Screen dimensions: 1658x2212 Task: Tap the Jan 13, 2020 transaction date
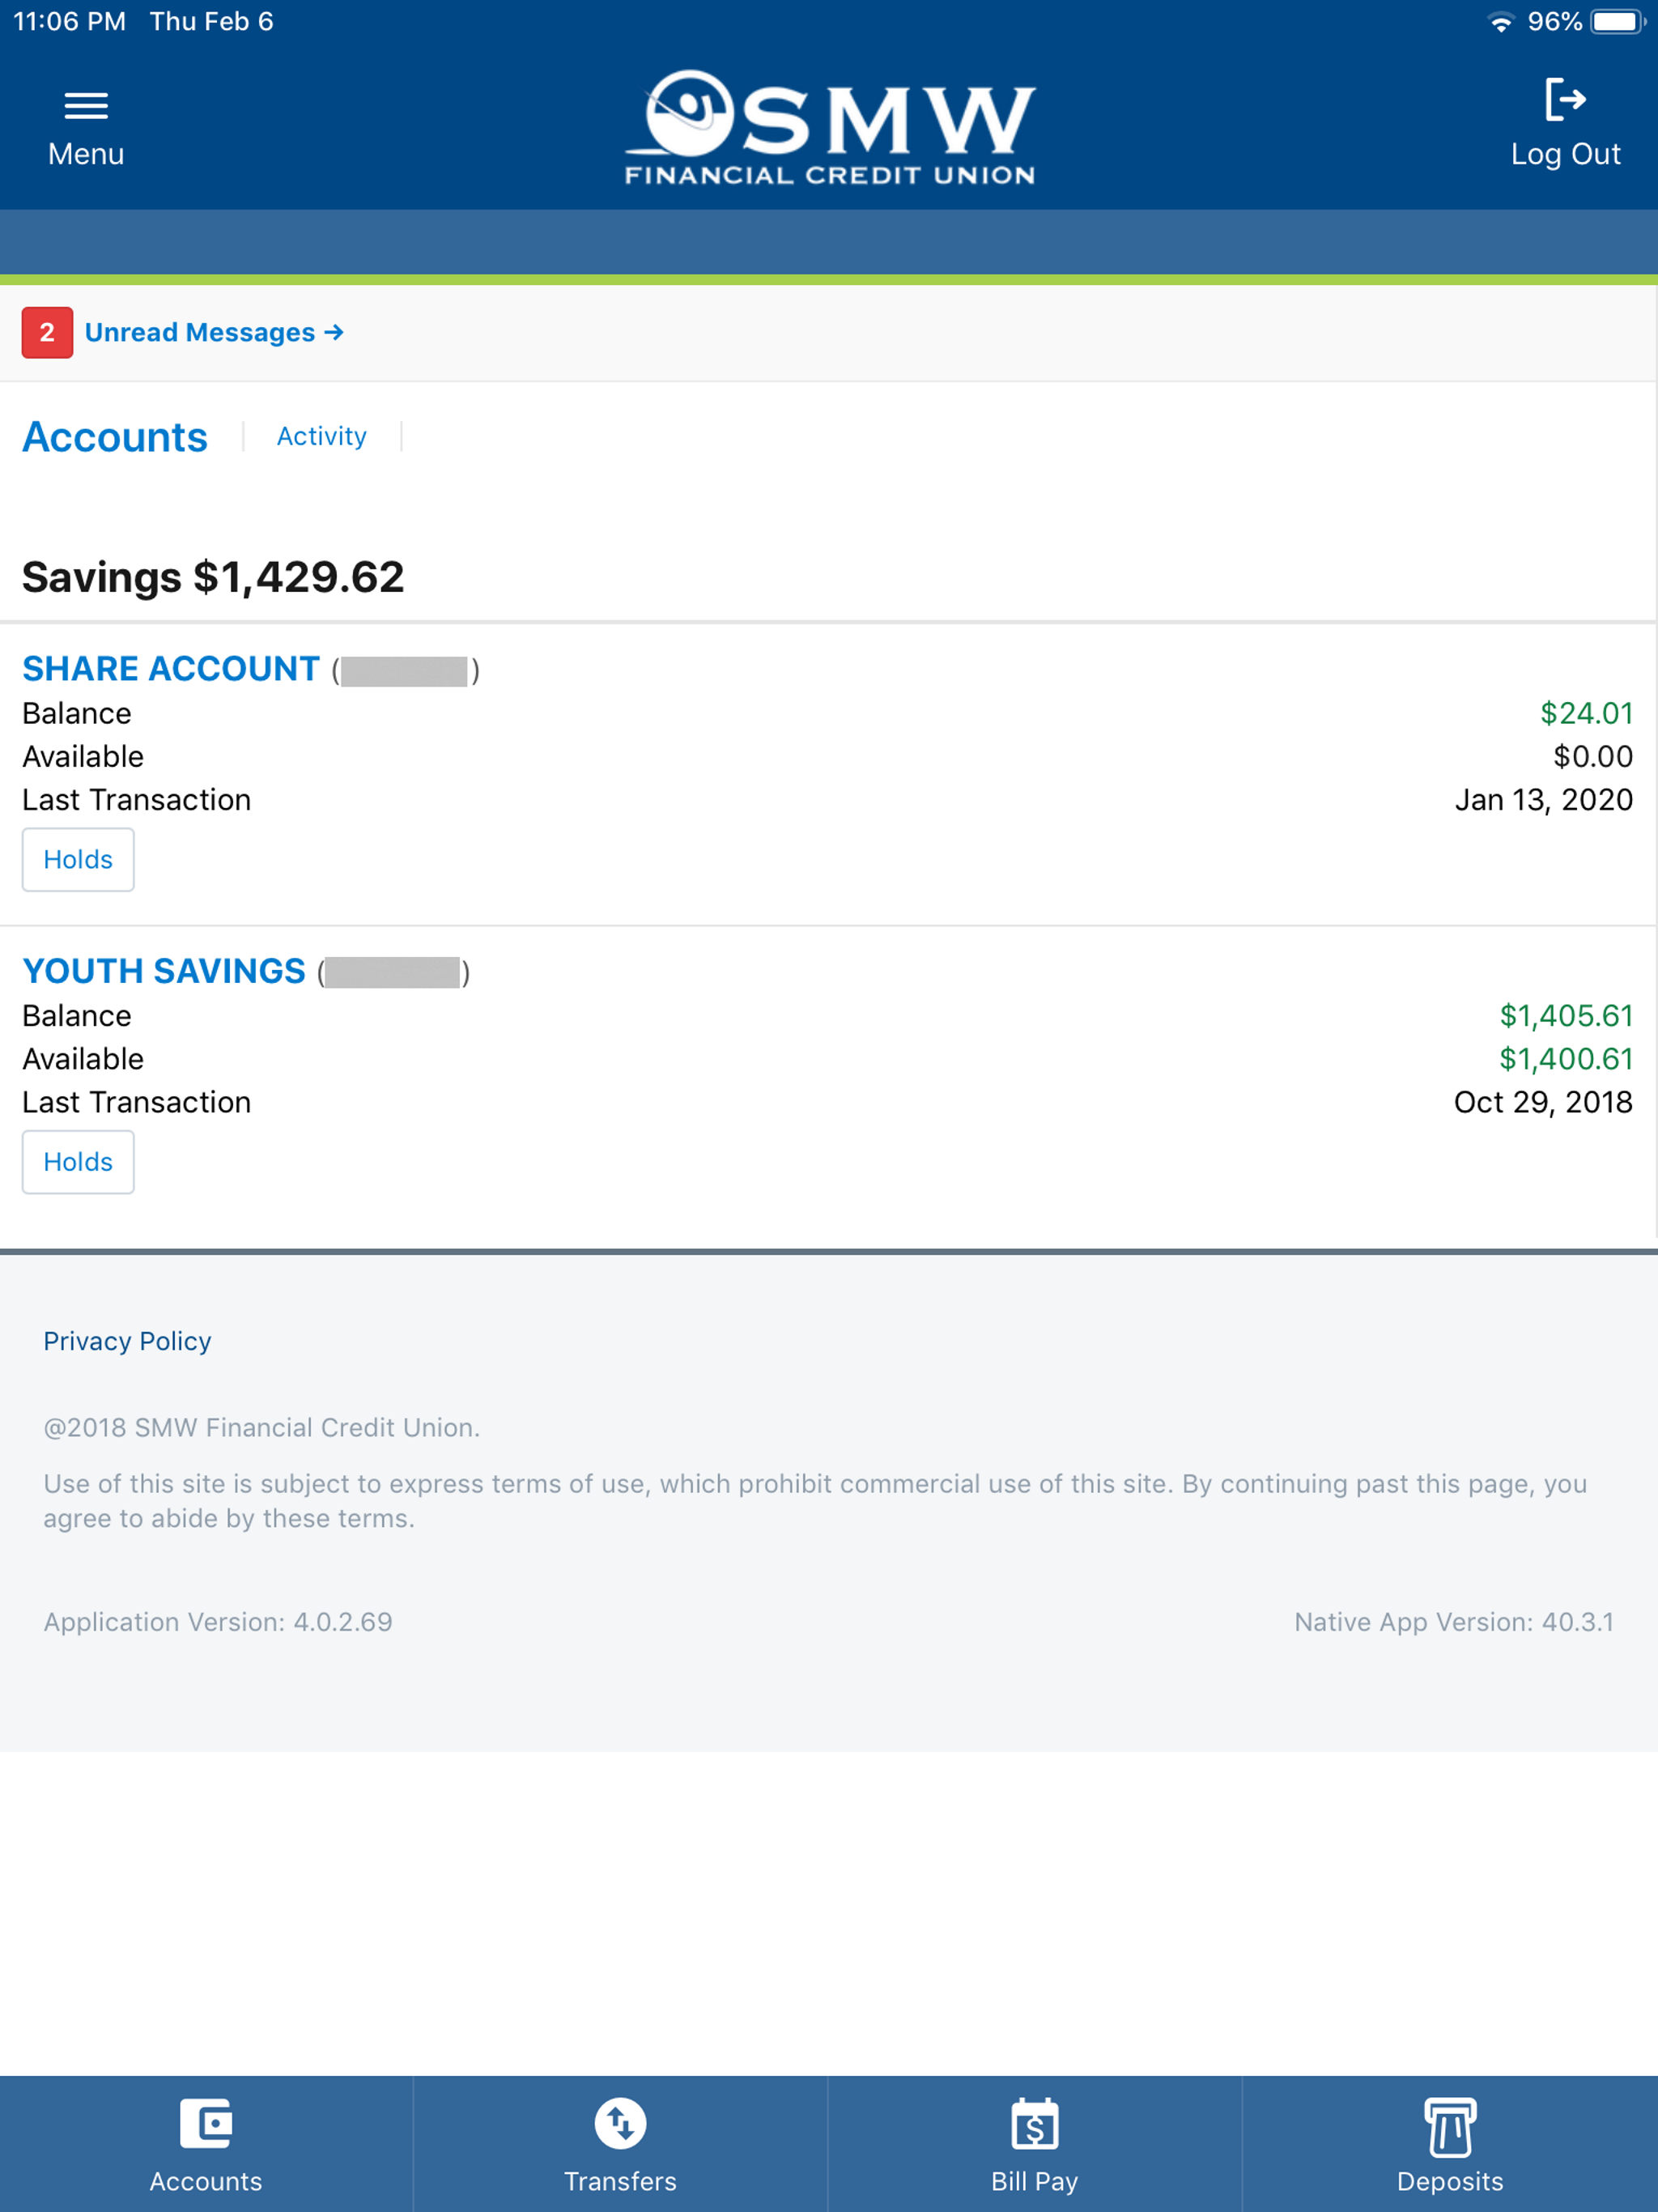click(1544, 800)
